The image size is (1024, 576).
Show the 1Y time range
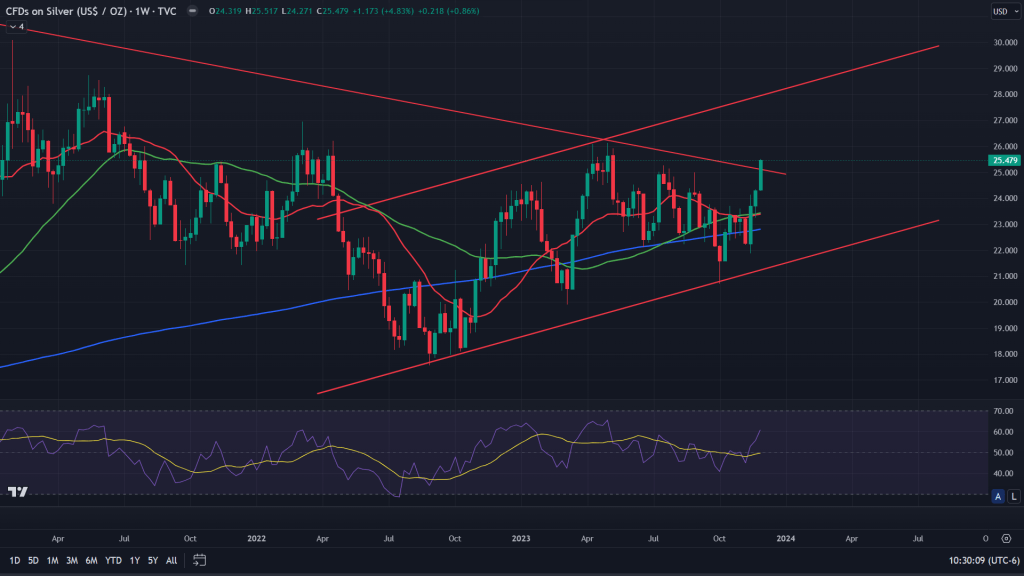(134, 560)
